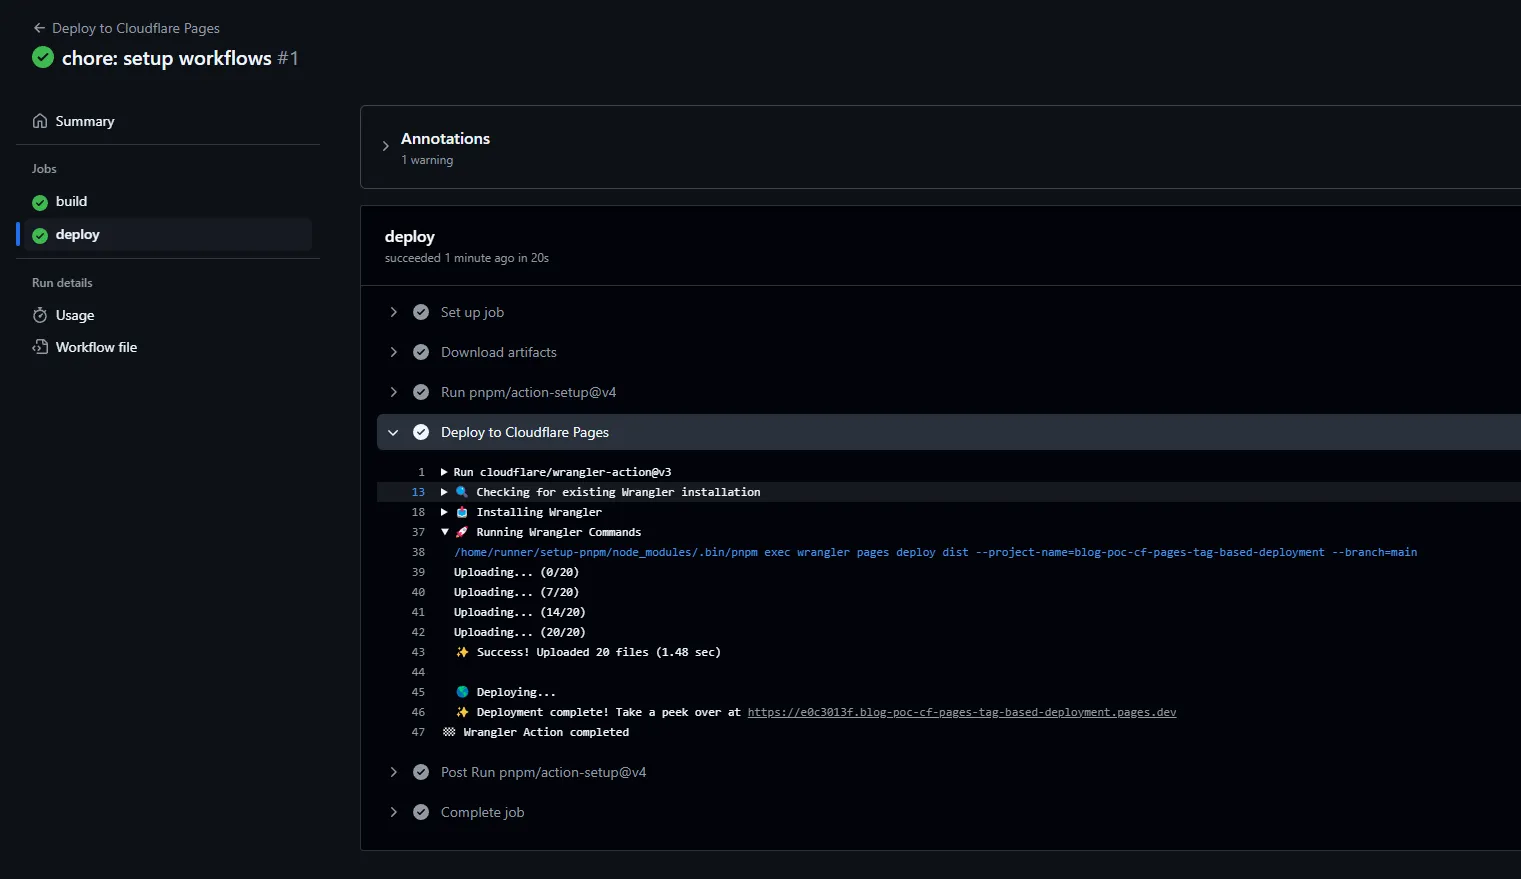This screenshot has width=1521, height=879.
Task: Open the pages.dev deployment link
Action: (x=961, y=712)
